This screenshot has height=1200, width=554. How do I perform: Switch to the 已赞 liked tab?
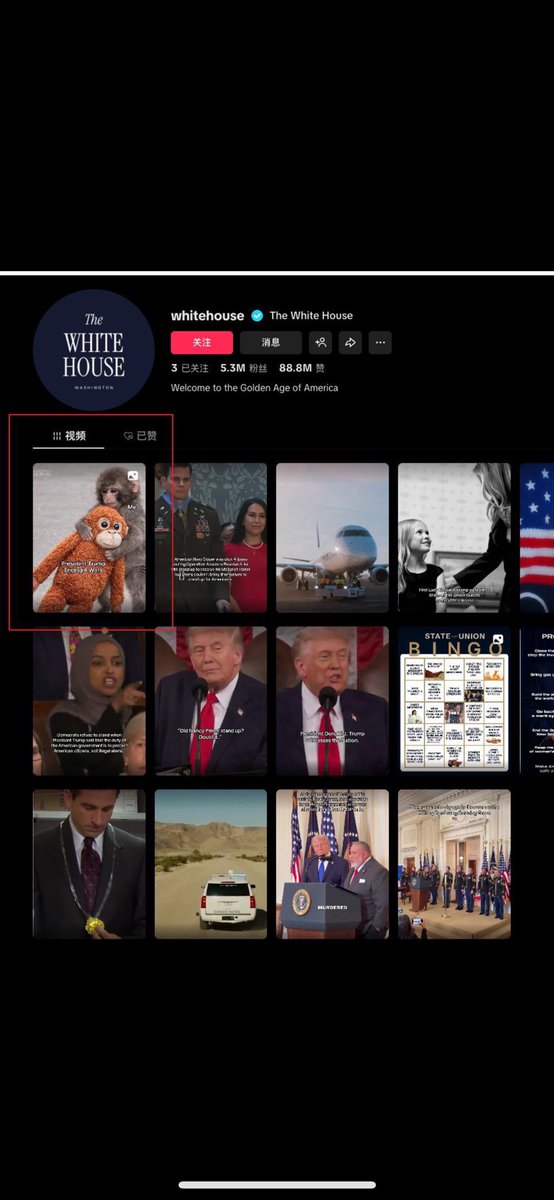140,436
